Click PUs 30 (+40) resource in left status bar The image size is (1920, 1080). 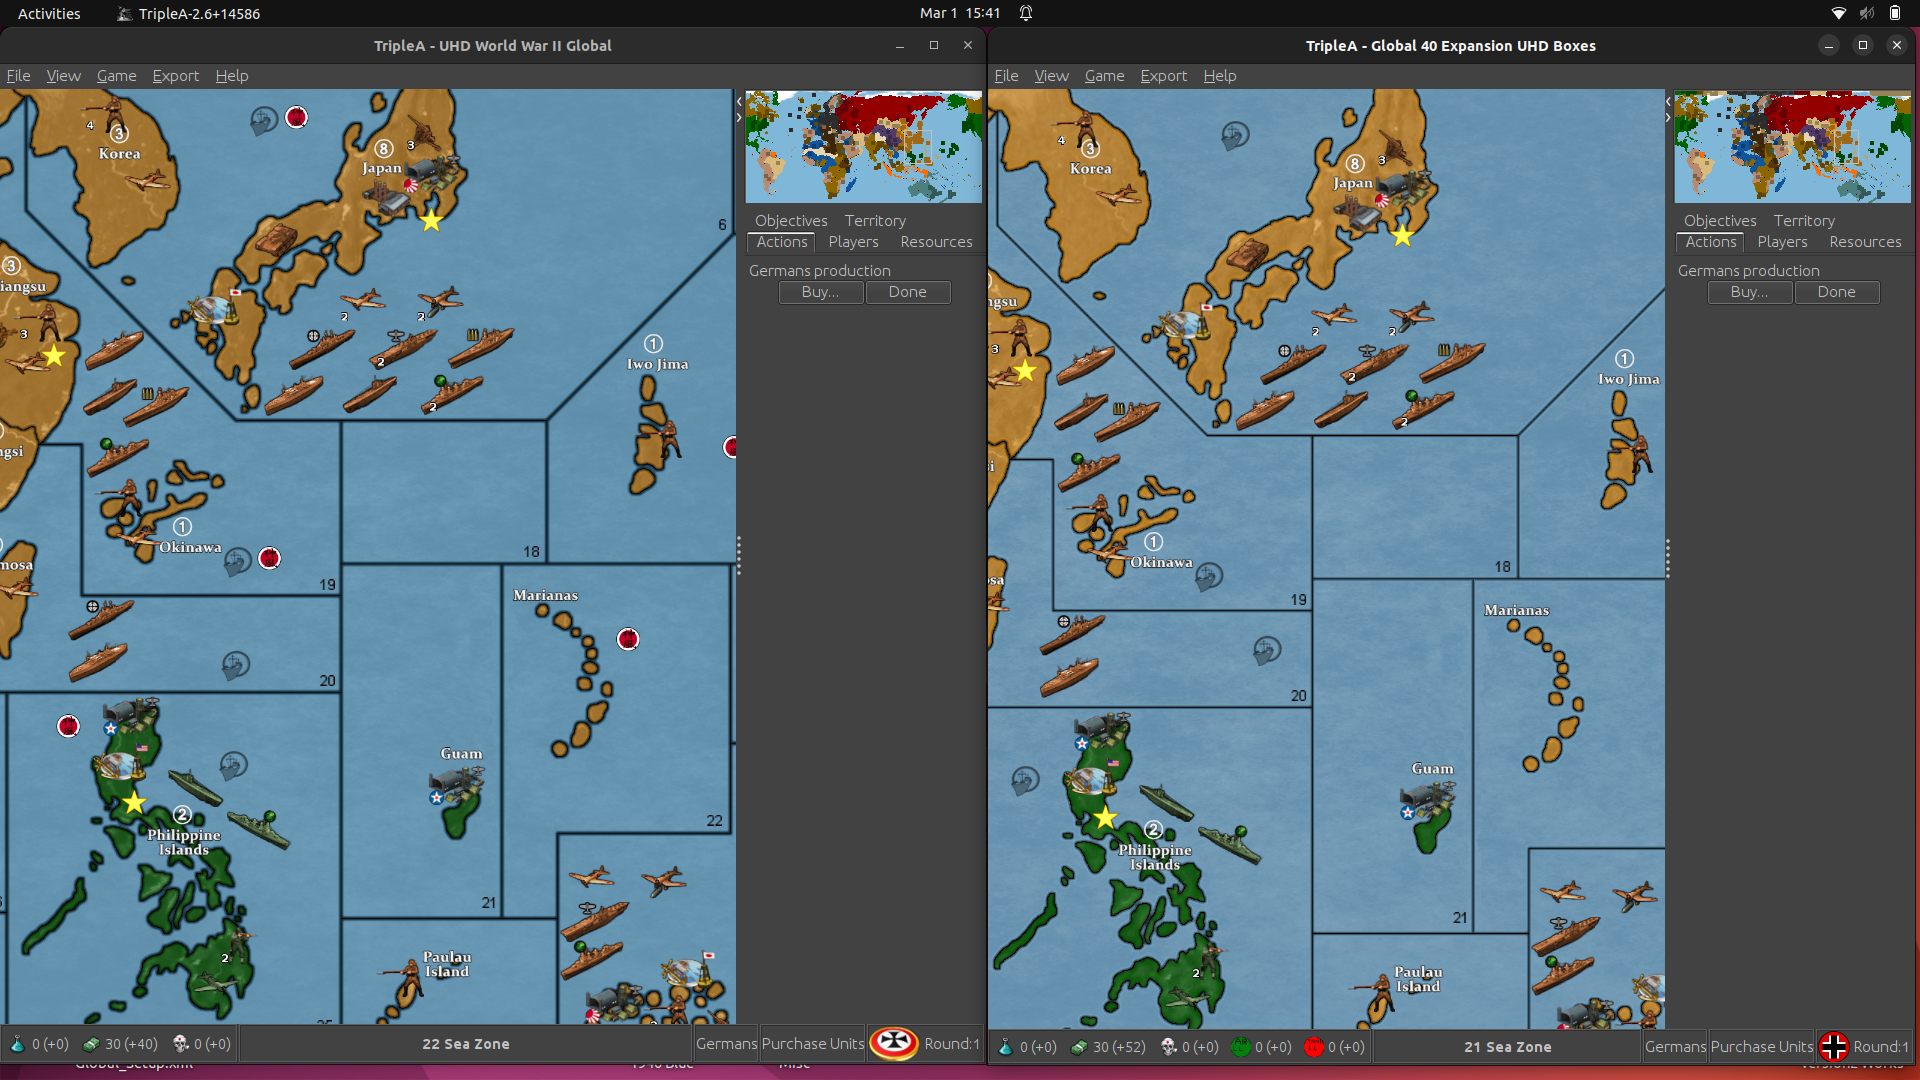(x=121, y=1044)
